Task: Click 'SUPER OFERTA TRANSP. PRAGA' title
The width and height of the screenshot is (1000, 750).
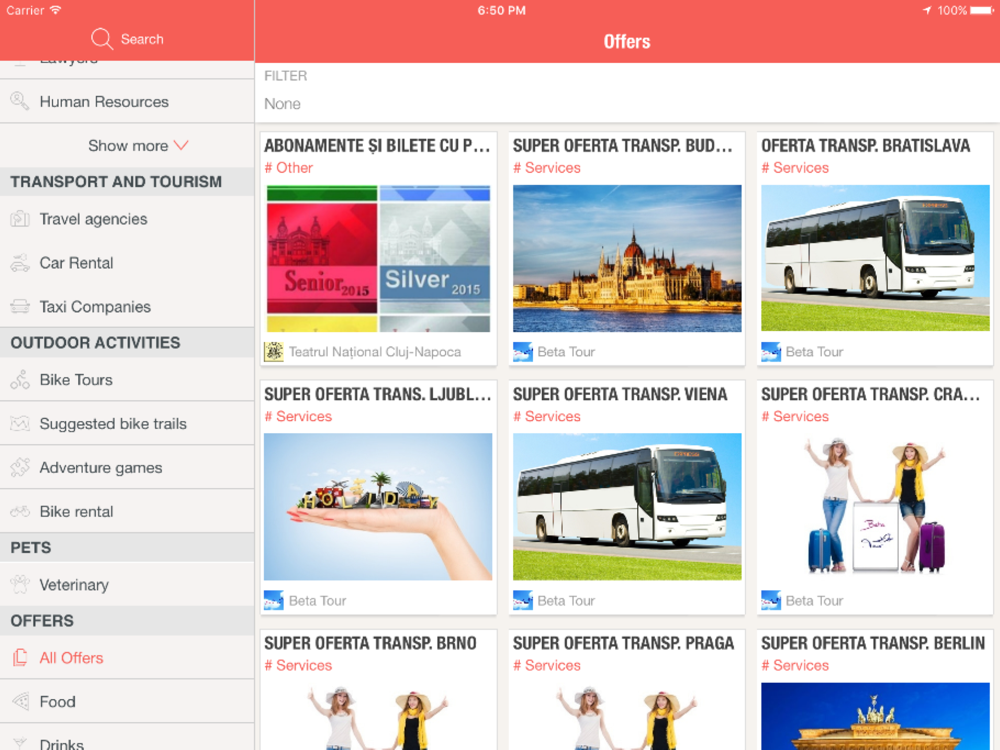Action: tap(624, 643)
